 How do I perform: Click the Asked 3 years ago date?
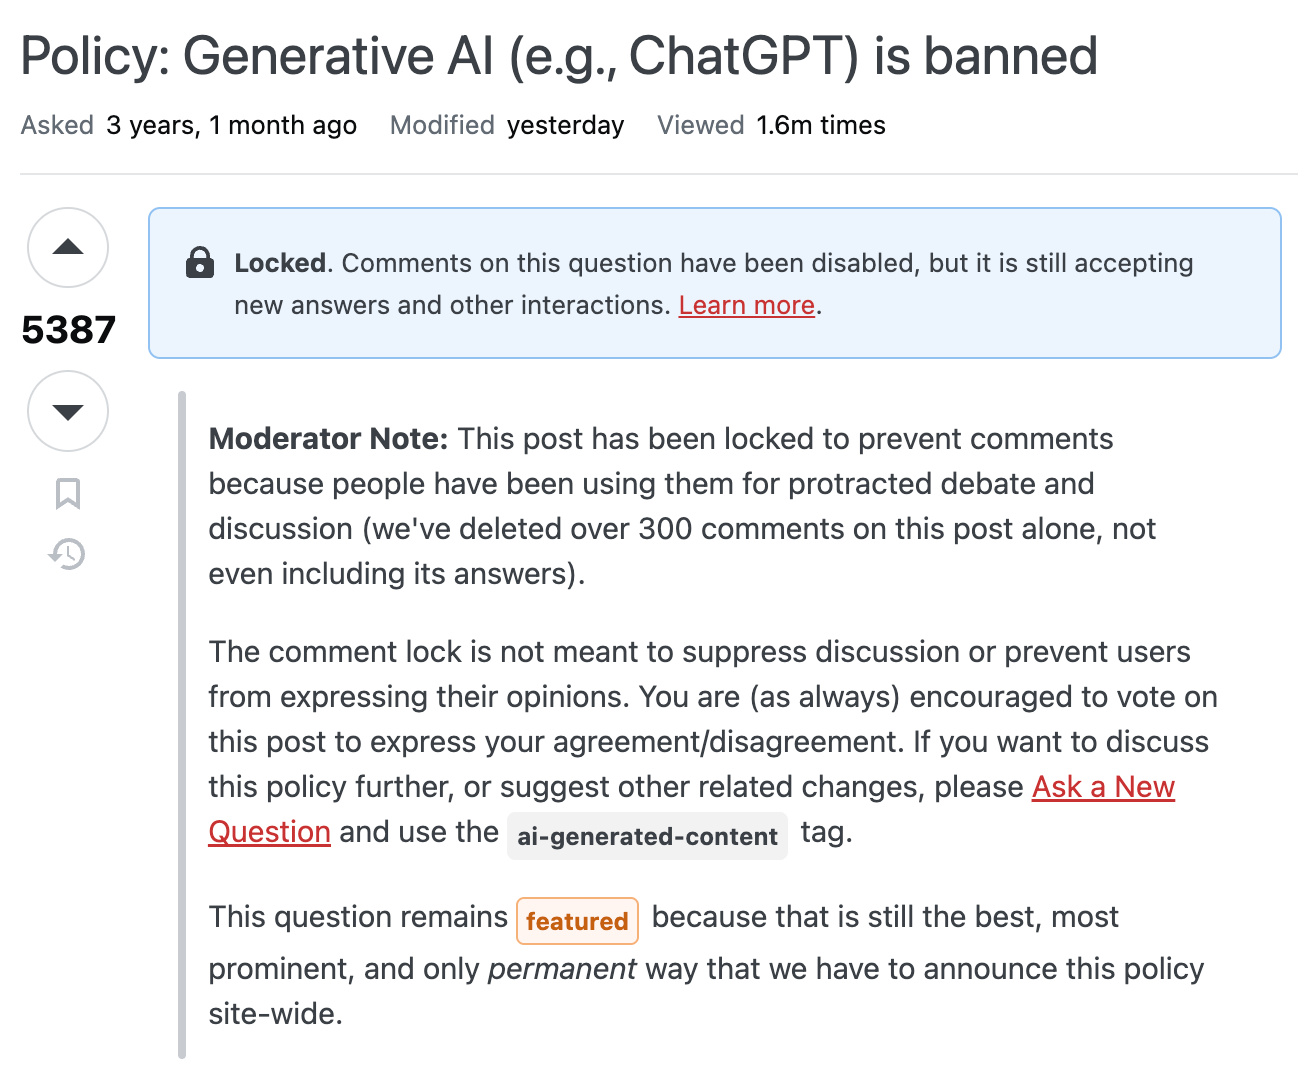tap(231, 125)
